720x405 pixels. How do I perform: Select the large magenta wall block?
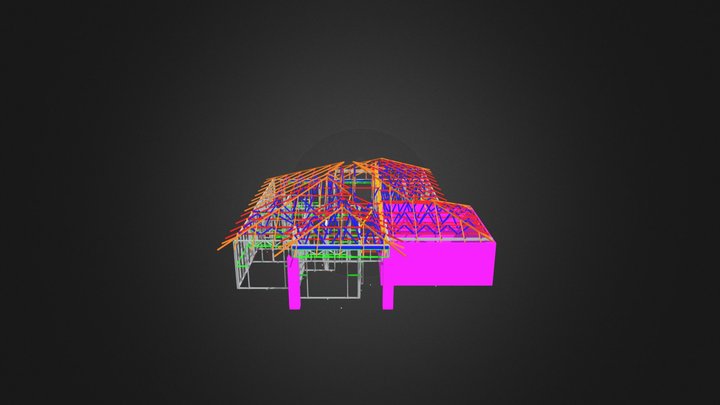[x=443, y=263]
